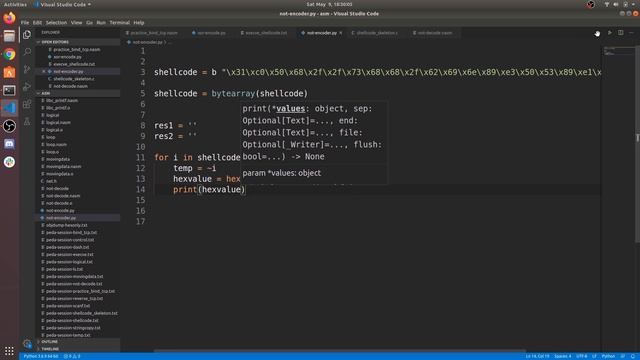This screenshot has height=360, width=640.
Task: Launch Google Chrome from dock
Action: (9, 54)
